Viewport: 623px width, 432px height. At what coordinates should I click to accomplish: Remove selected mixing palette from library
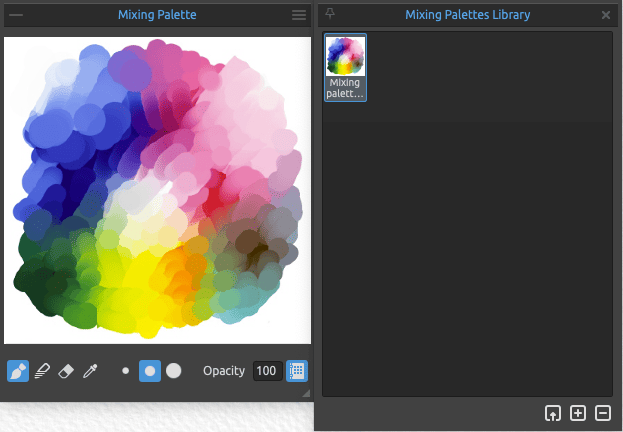click(603, 413)
